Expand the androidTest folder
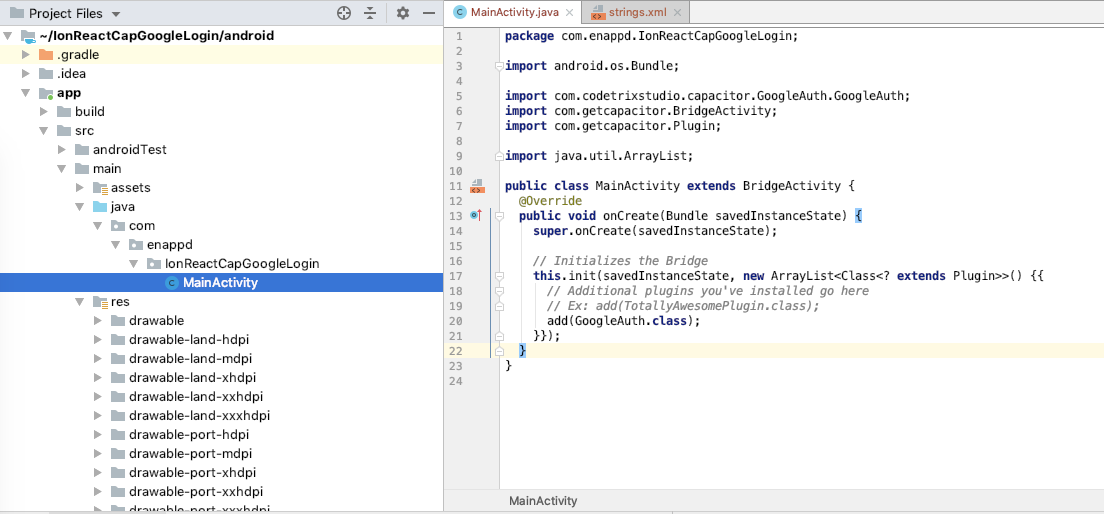Viewport: 1104px width, 514px height. pos(62,150)
